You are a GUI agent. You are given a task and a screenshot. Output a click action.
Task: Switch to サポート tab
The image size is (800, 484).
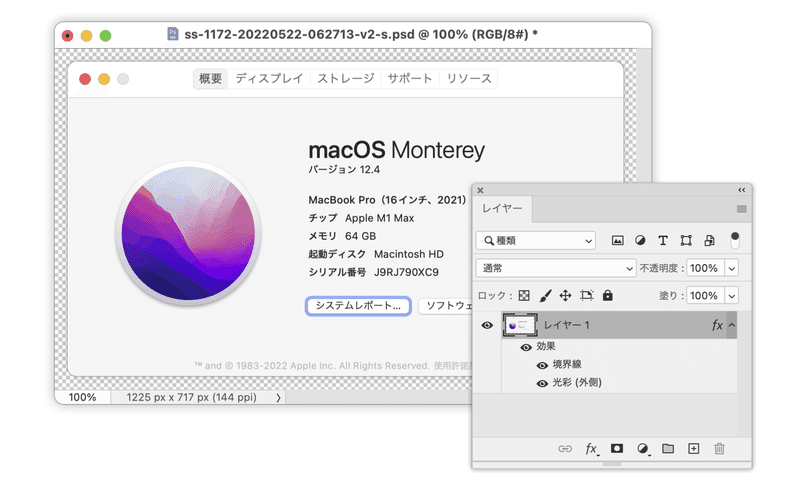410,79
